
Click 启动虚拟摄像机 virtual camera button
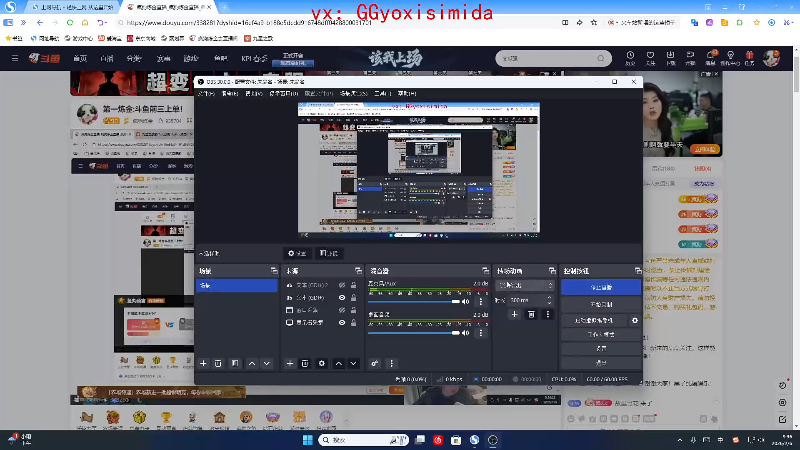[x=594, y=320]
